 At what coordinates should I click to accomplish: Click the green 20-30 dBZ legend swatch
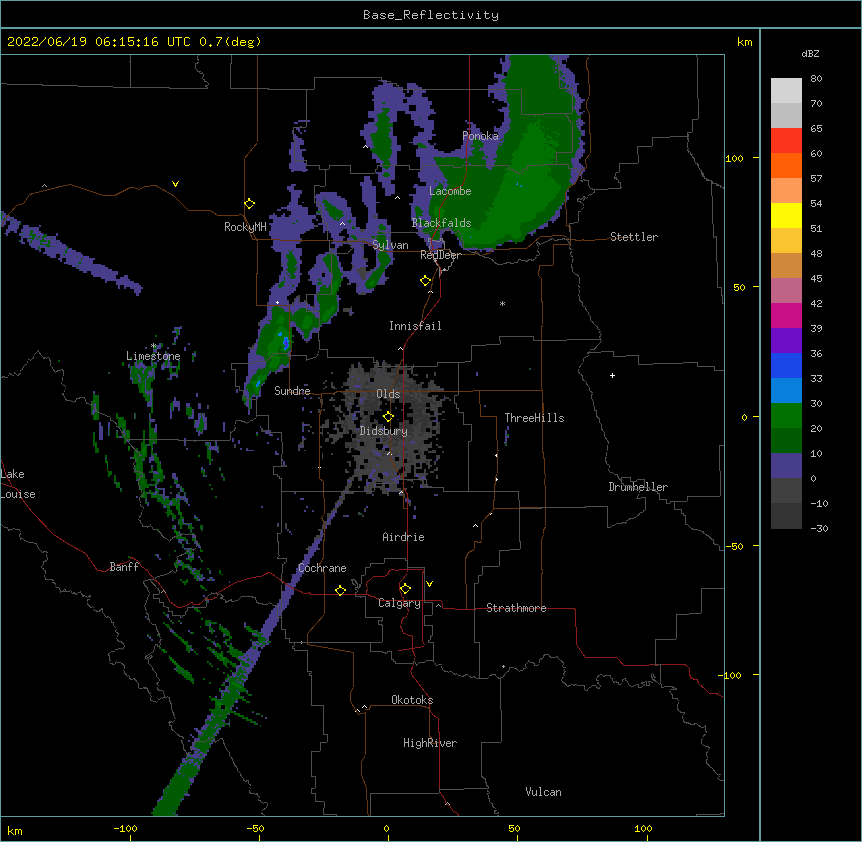[786, 416]
